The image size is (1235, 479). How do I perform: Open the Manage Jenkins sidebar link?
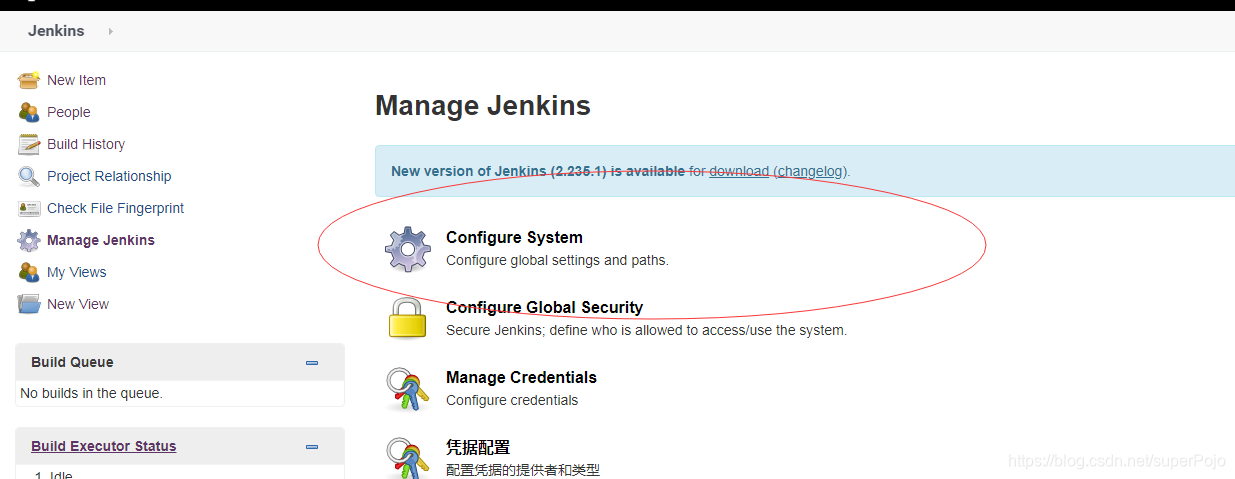[101, 240]
